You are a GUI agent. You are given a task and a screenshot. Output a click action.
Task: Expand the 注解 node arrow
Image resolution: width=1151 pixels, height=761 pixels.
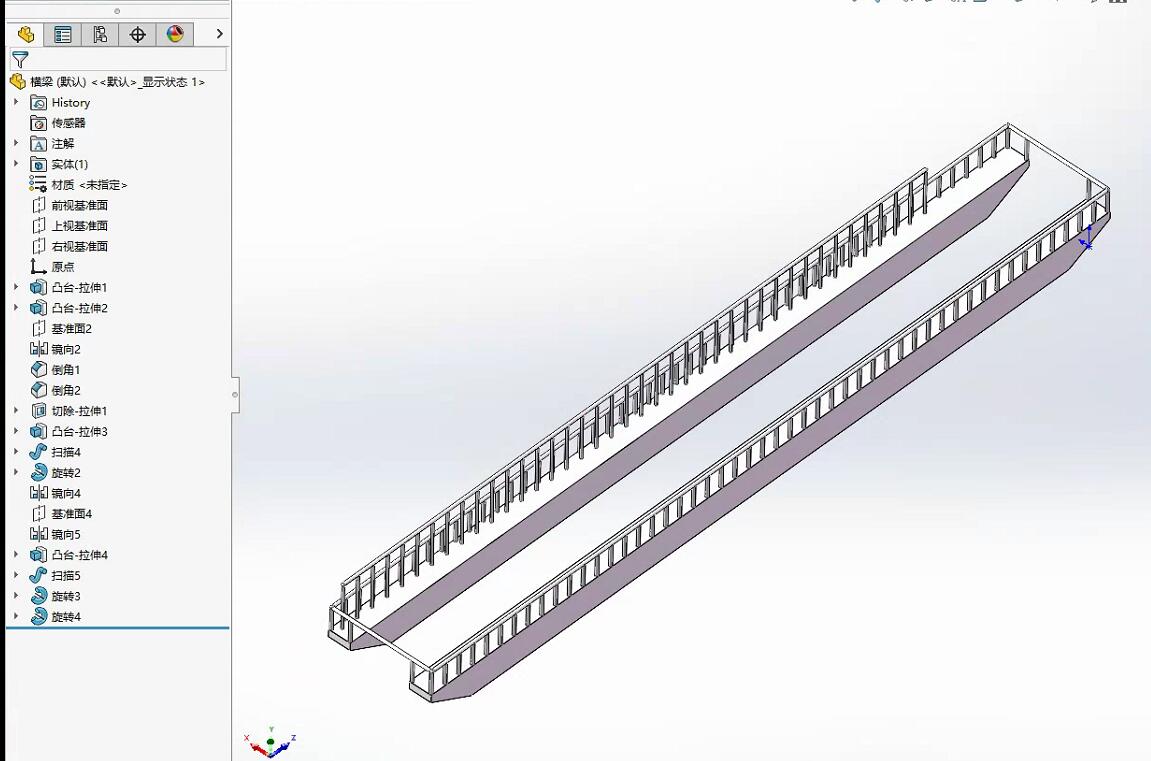[16, 143]
